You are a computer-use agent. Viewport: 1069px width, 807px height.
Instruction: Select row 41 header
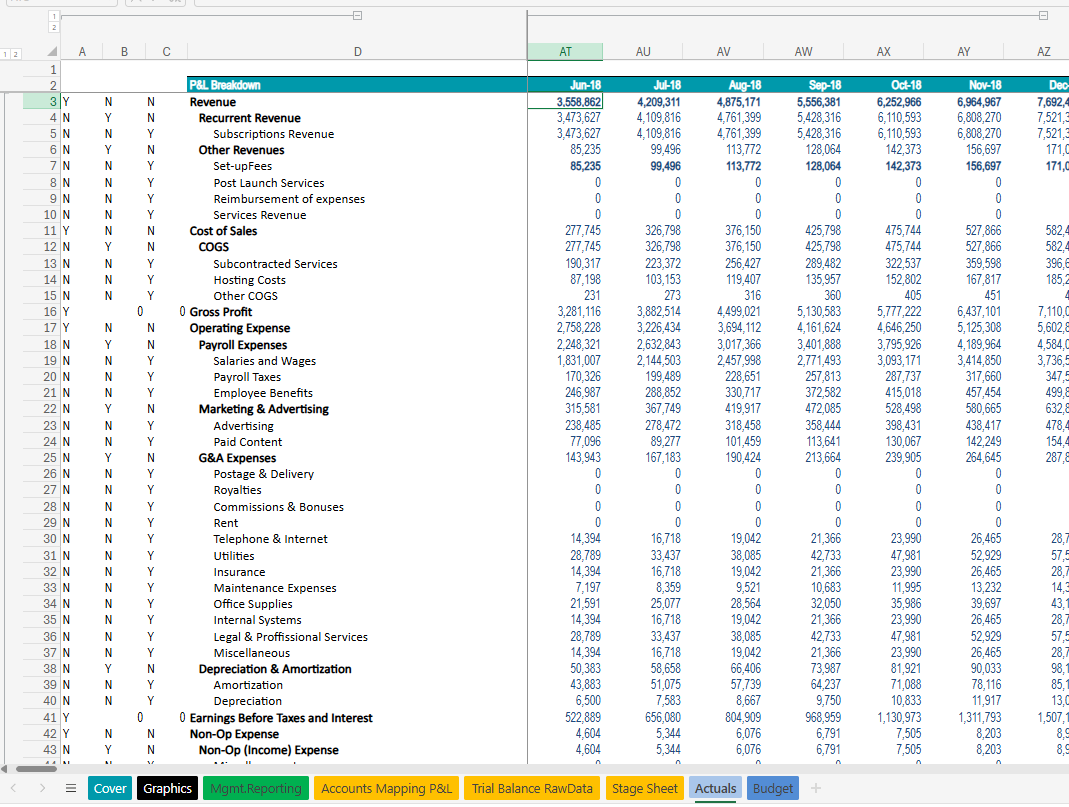point(42,718)
